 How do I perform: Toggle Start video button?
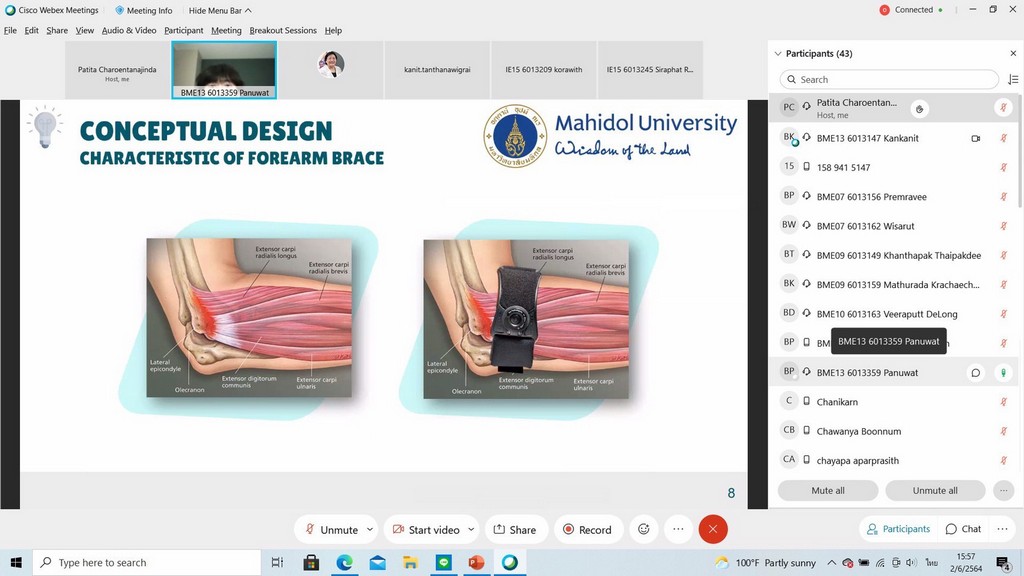426,529
